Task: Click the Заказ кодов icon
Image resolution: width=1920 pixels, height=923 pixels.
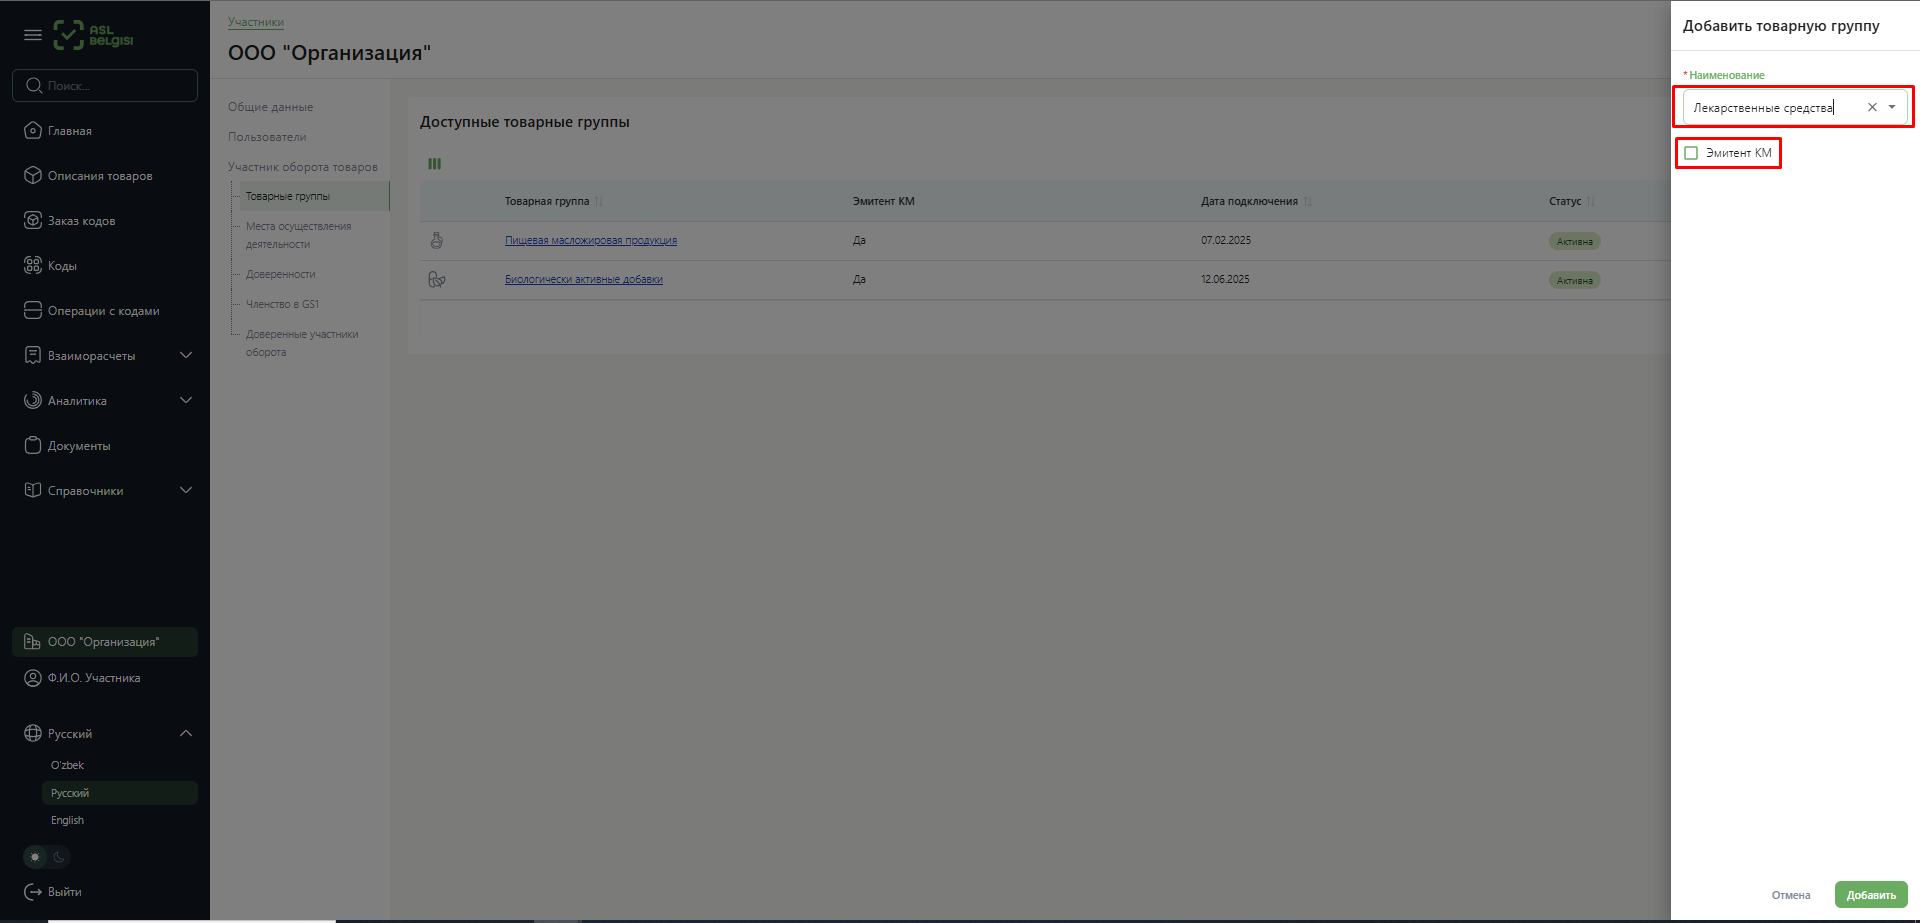Action: (33, 221)
